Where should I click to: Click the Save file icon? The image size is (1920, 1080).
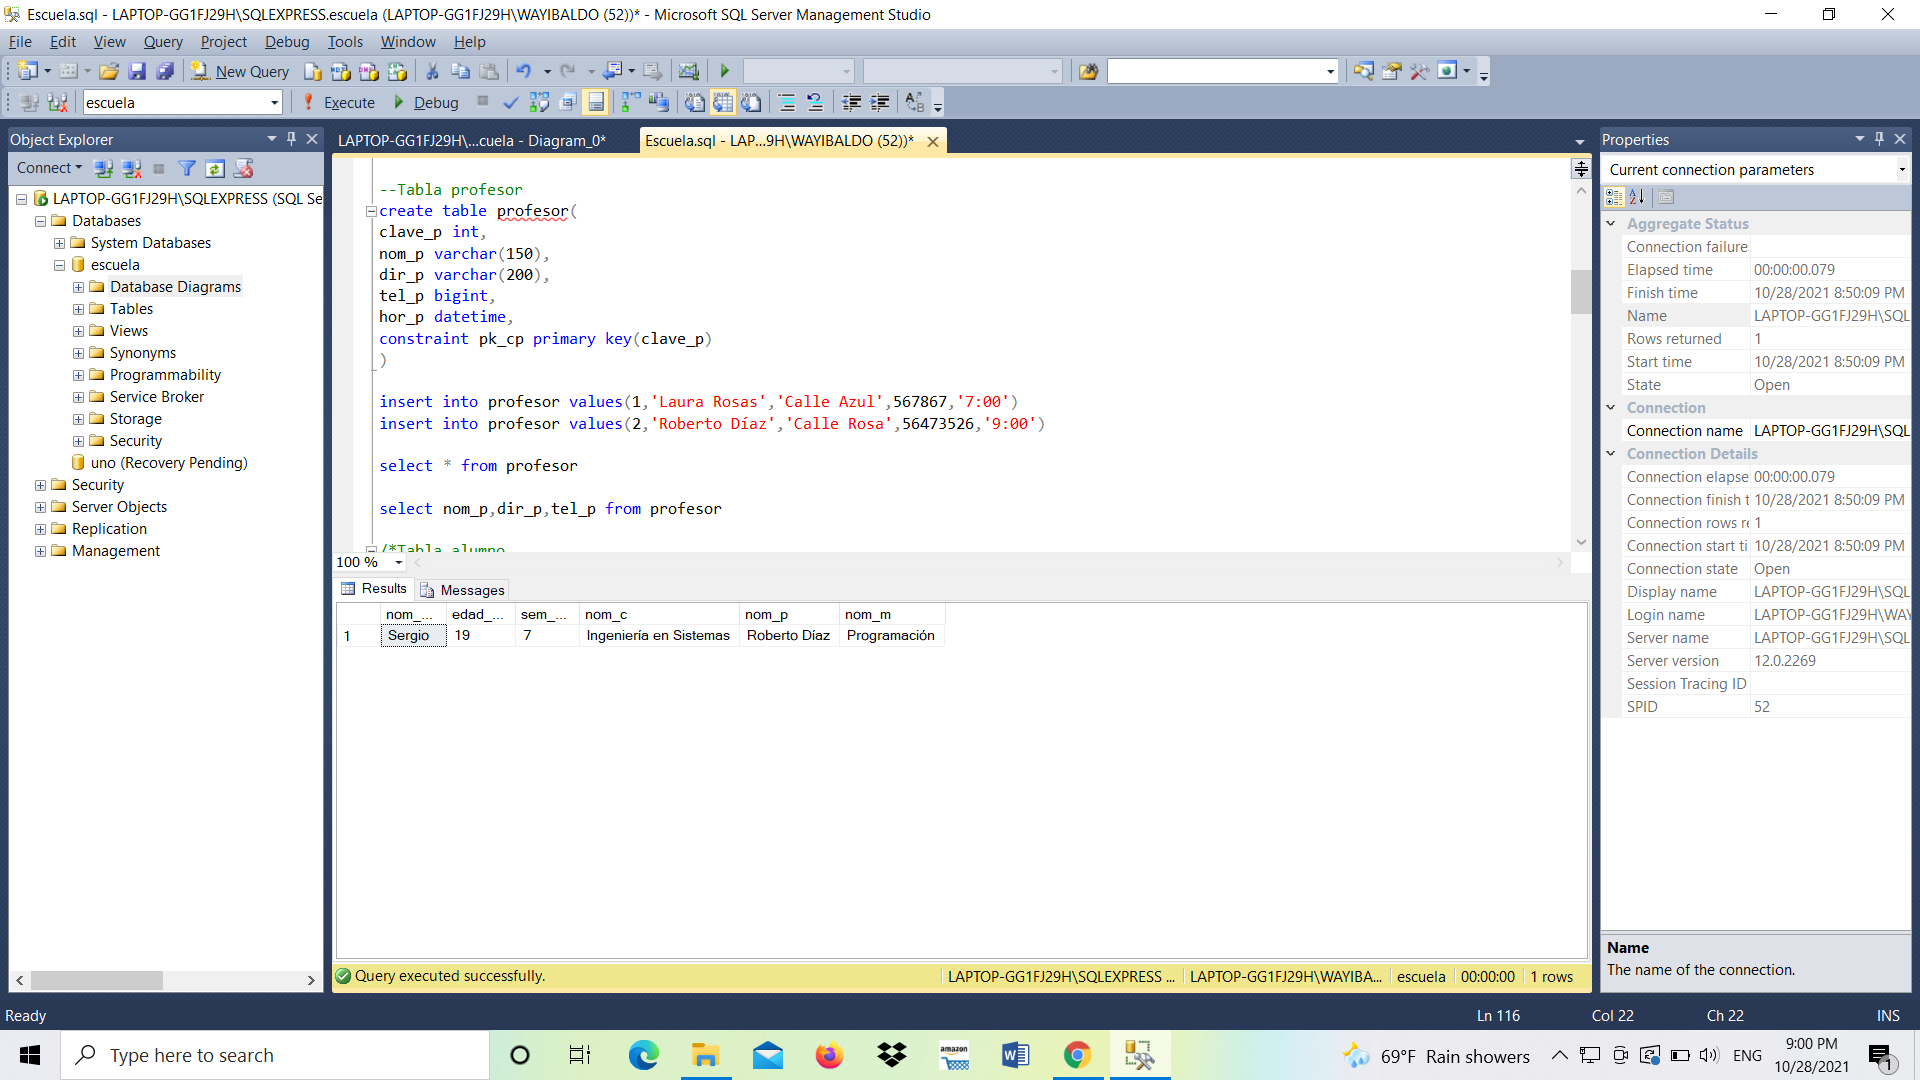tap(138, 71)
